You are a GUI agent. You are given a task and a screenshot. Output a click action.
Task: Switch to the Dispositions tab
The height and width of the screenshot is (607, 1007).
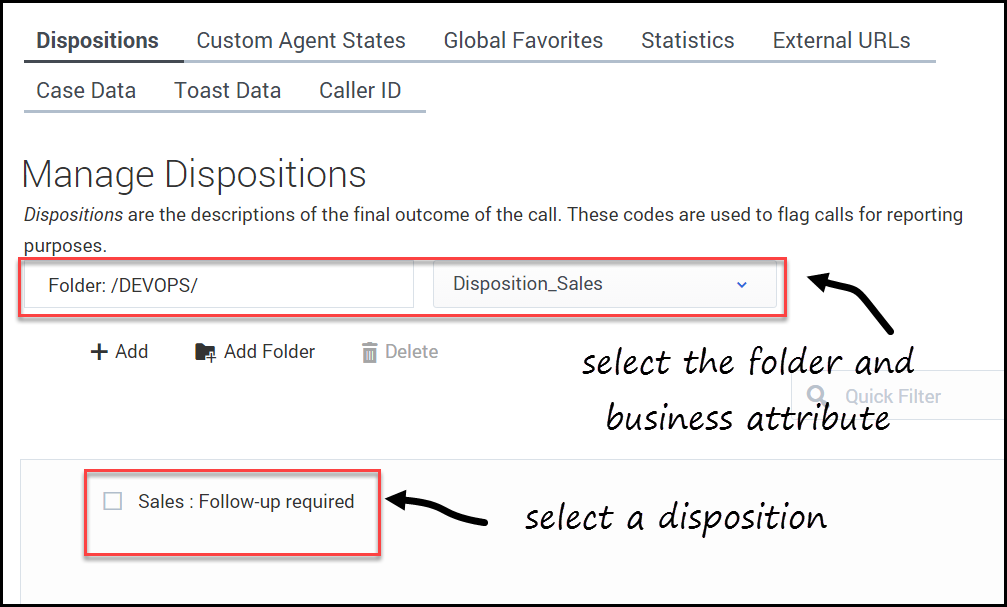point(98,41)
